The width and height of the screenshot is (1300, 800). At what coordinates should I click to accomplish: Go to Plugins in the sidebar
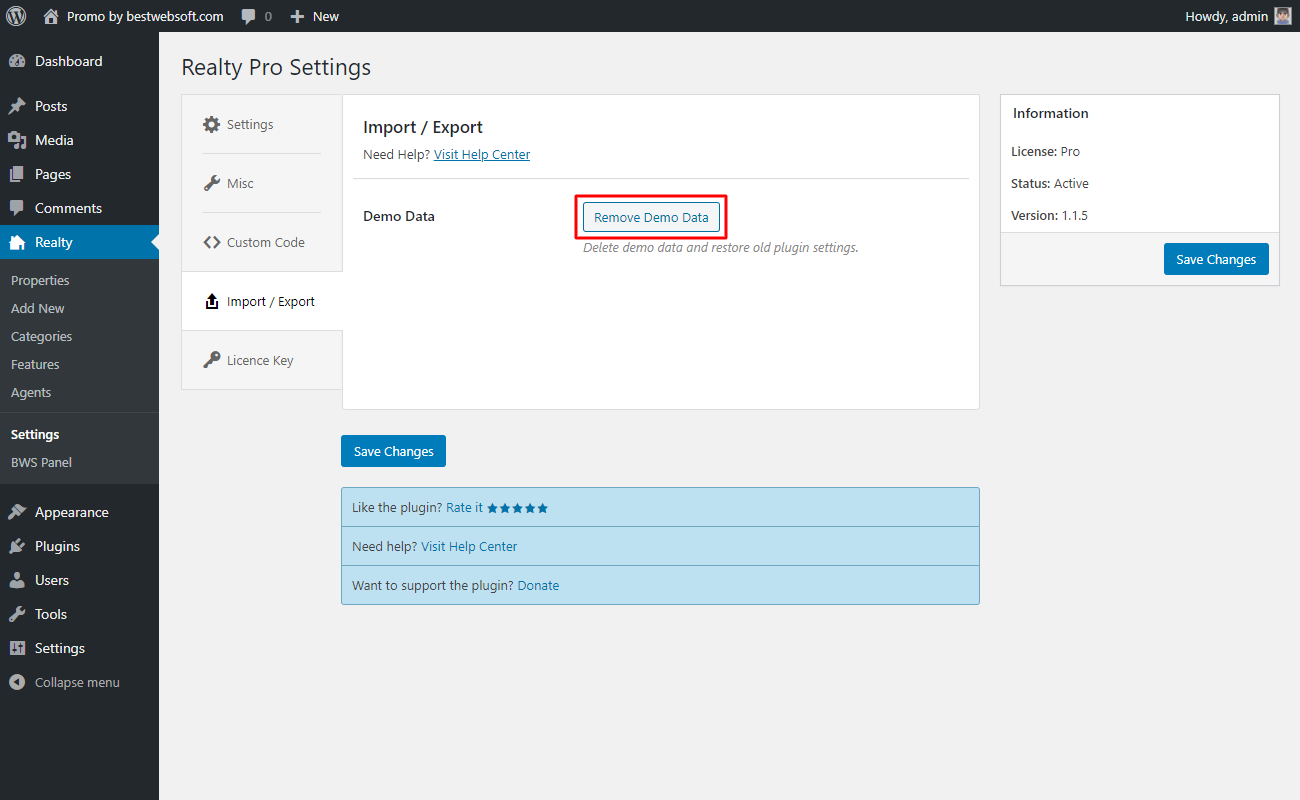(79, 546)
